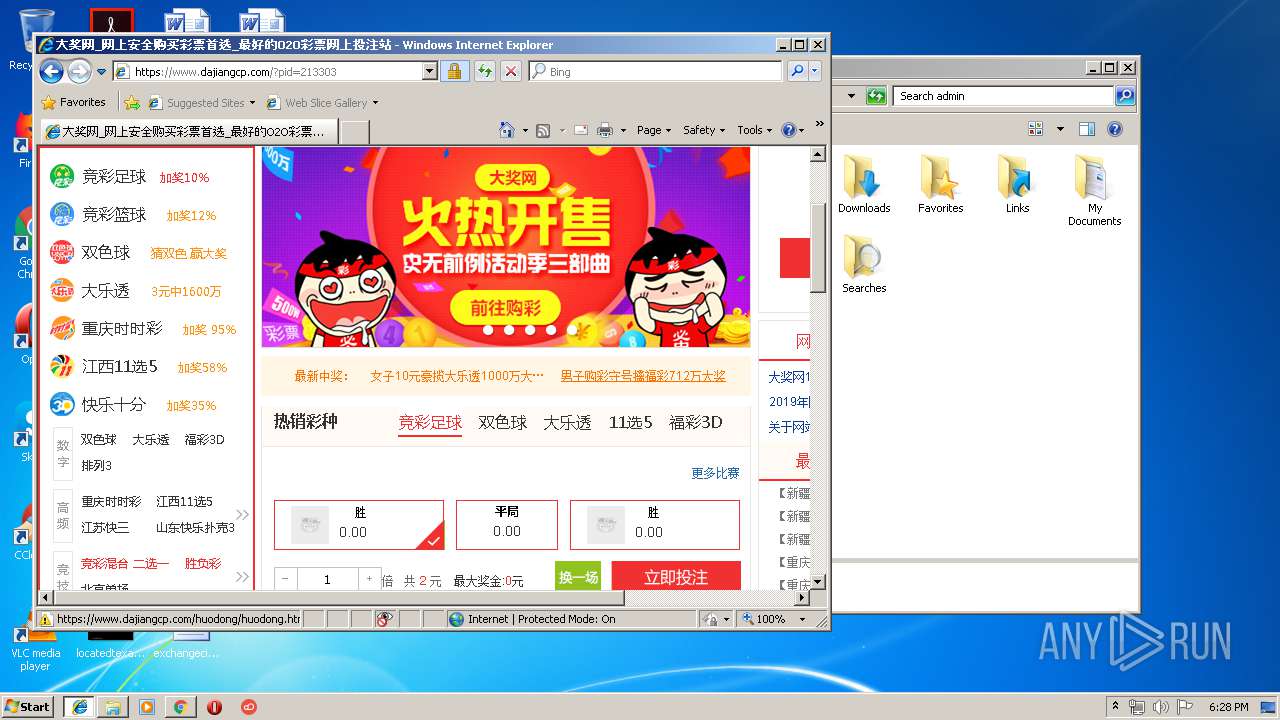The image size is (1280, 720).
Task: Open Explorer view options dropdown arrow
Action: tap(1060, 129)
